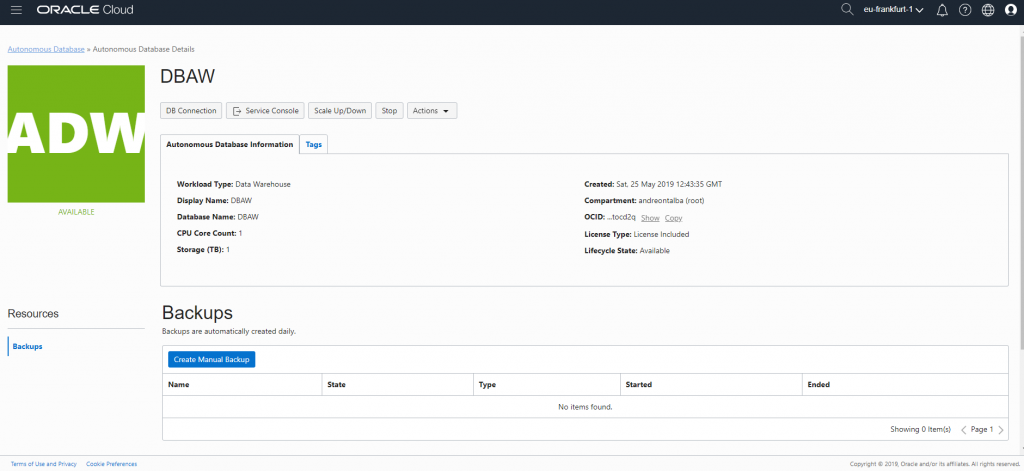Image resolution: width=1024 pixels, height=471 pixels.
Task: Click the Workload Type Data Warehouse text
Action: point(234,184)
